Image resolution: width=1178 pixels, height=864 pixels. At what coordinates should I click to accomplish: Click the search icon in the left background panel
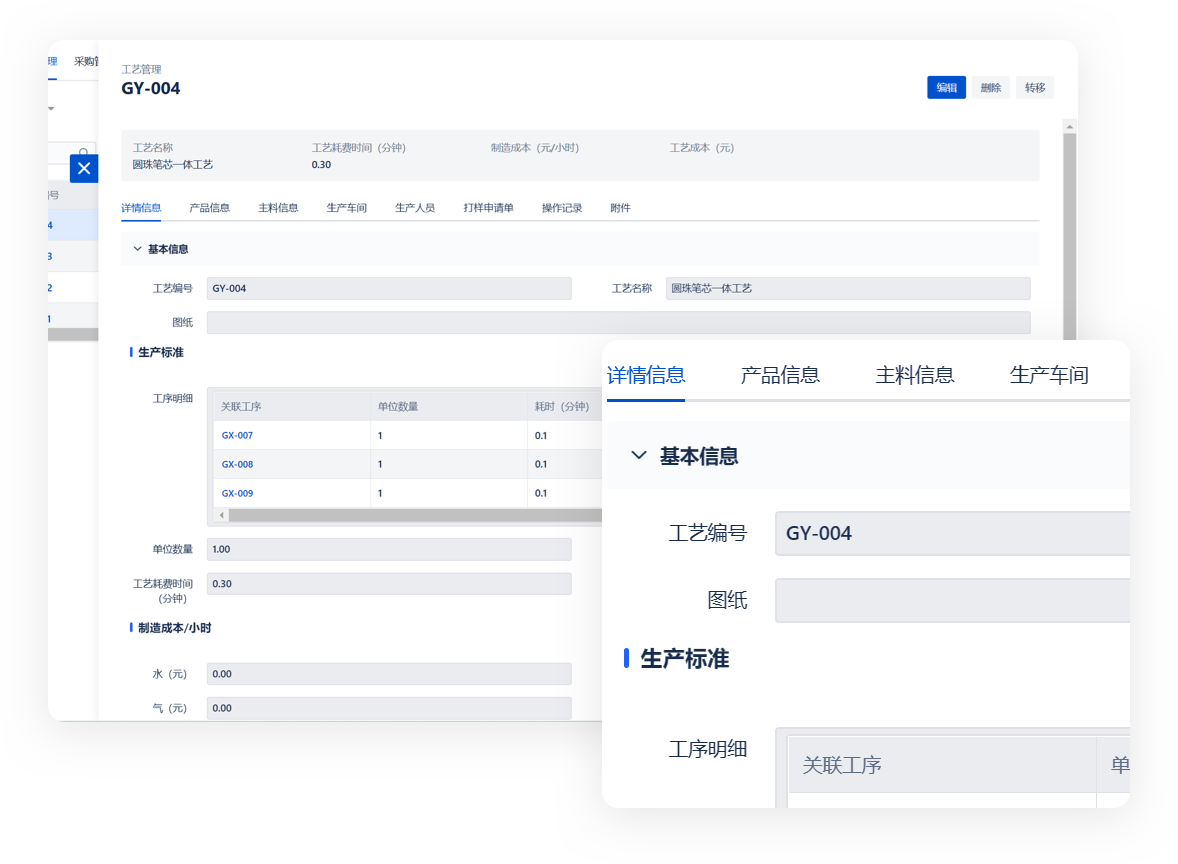coord(83,153)
